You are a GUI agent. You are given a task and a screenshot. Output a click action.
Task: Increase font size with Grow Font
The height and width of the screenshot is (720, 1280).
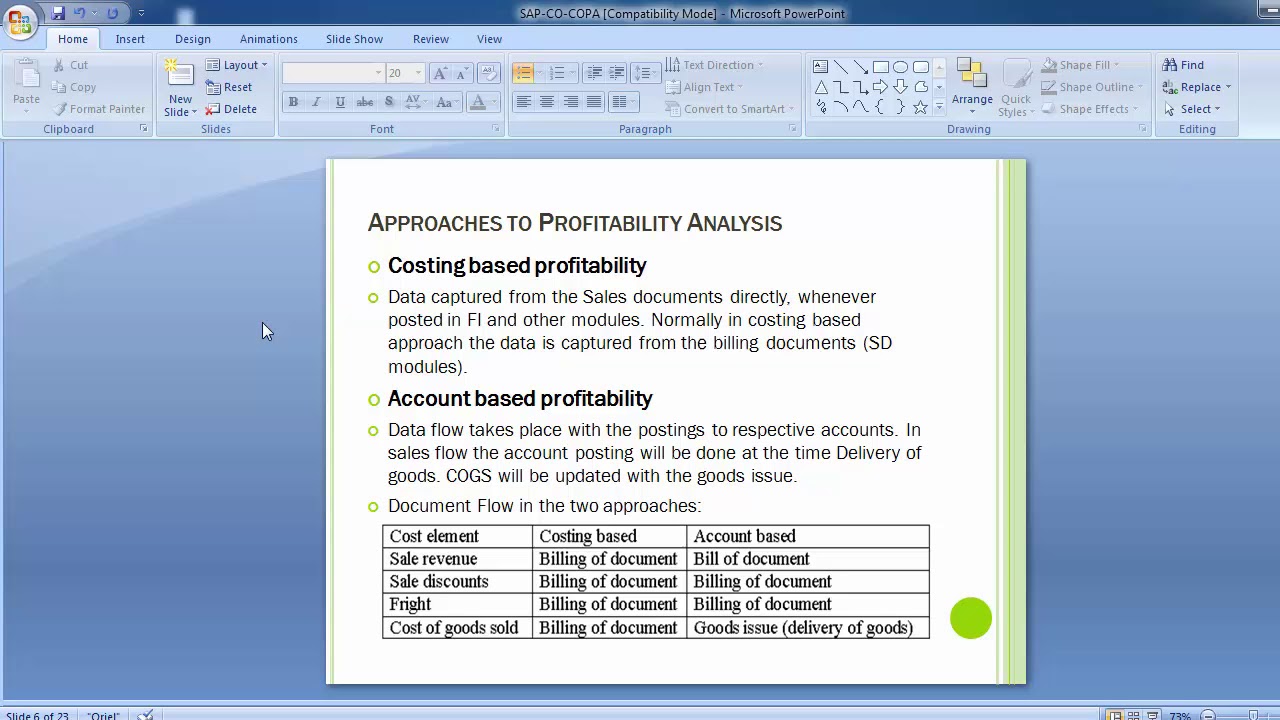click(440, 73)
